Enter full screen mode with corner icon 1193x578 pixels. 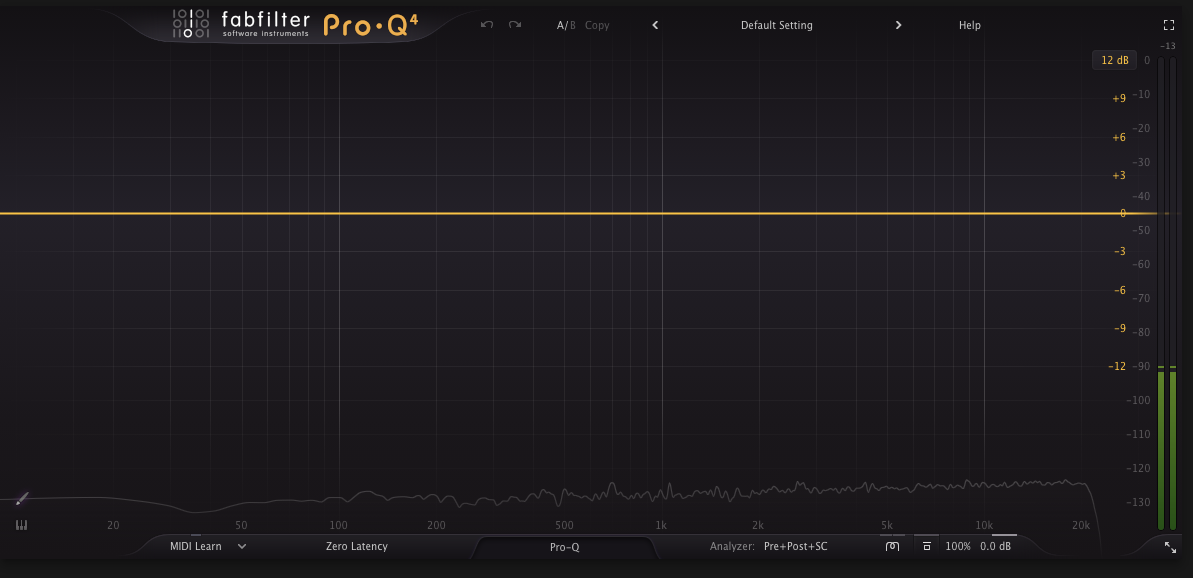pos(1168,25)
